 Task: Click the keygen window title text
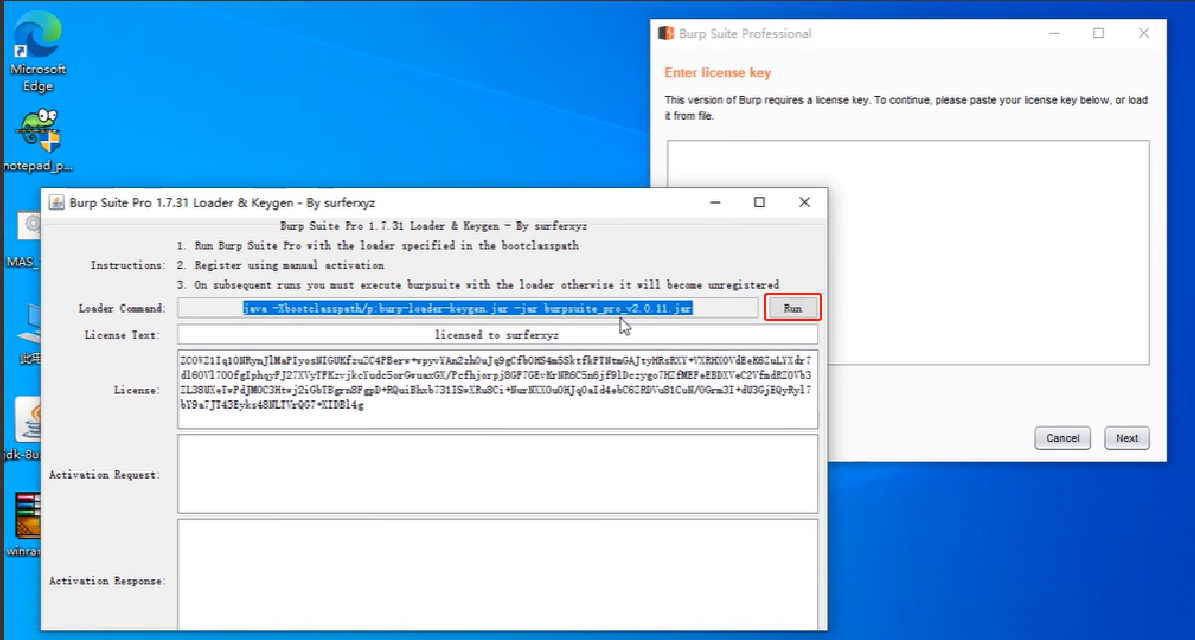tap(222, 203)
